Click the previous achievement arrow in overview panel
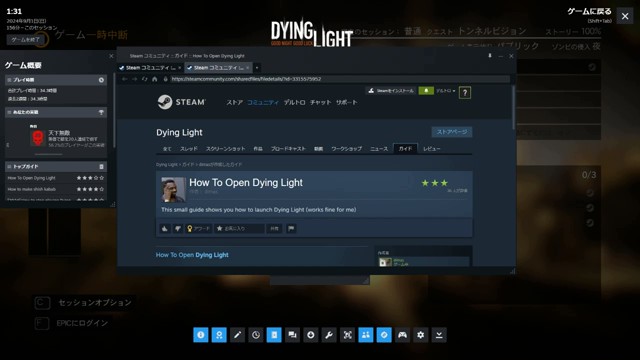 click(8, 145)
